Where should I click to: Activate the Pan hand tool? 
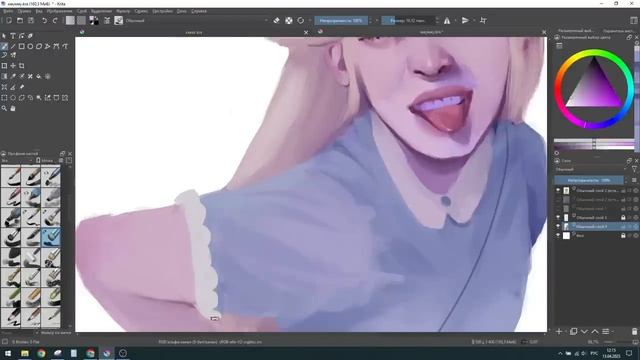coord(13,109)
